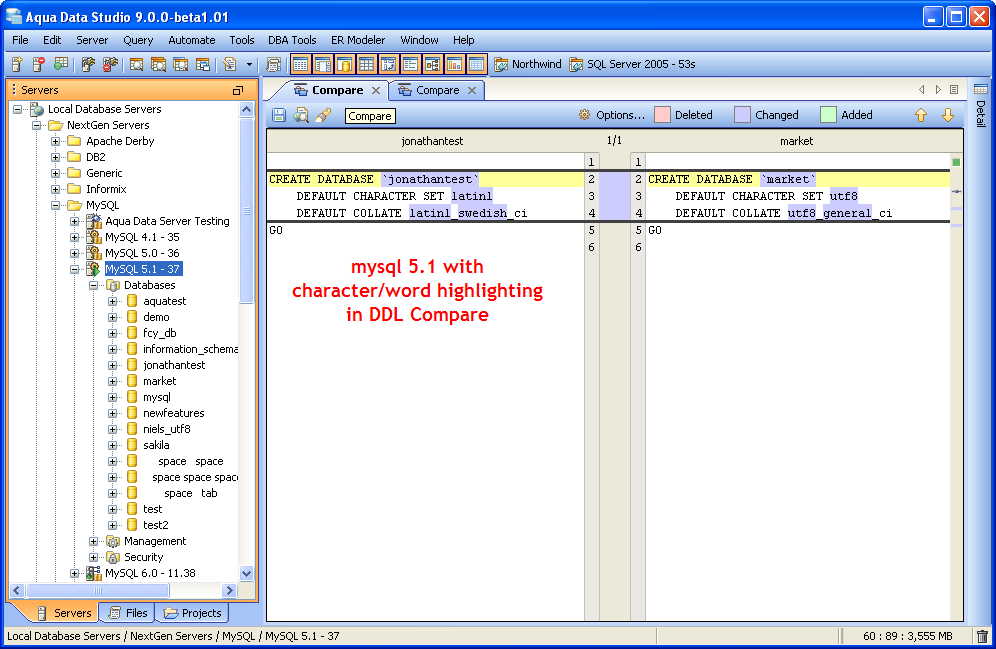Viewport: 996px width, 649px height.
Task: Click the Changed color swatch
Action: (742, 115)
